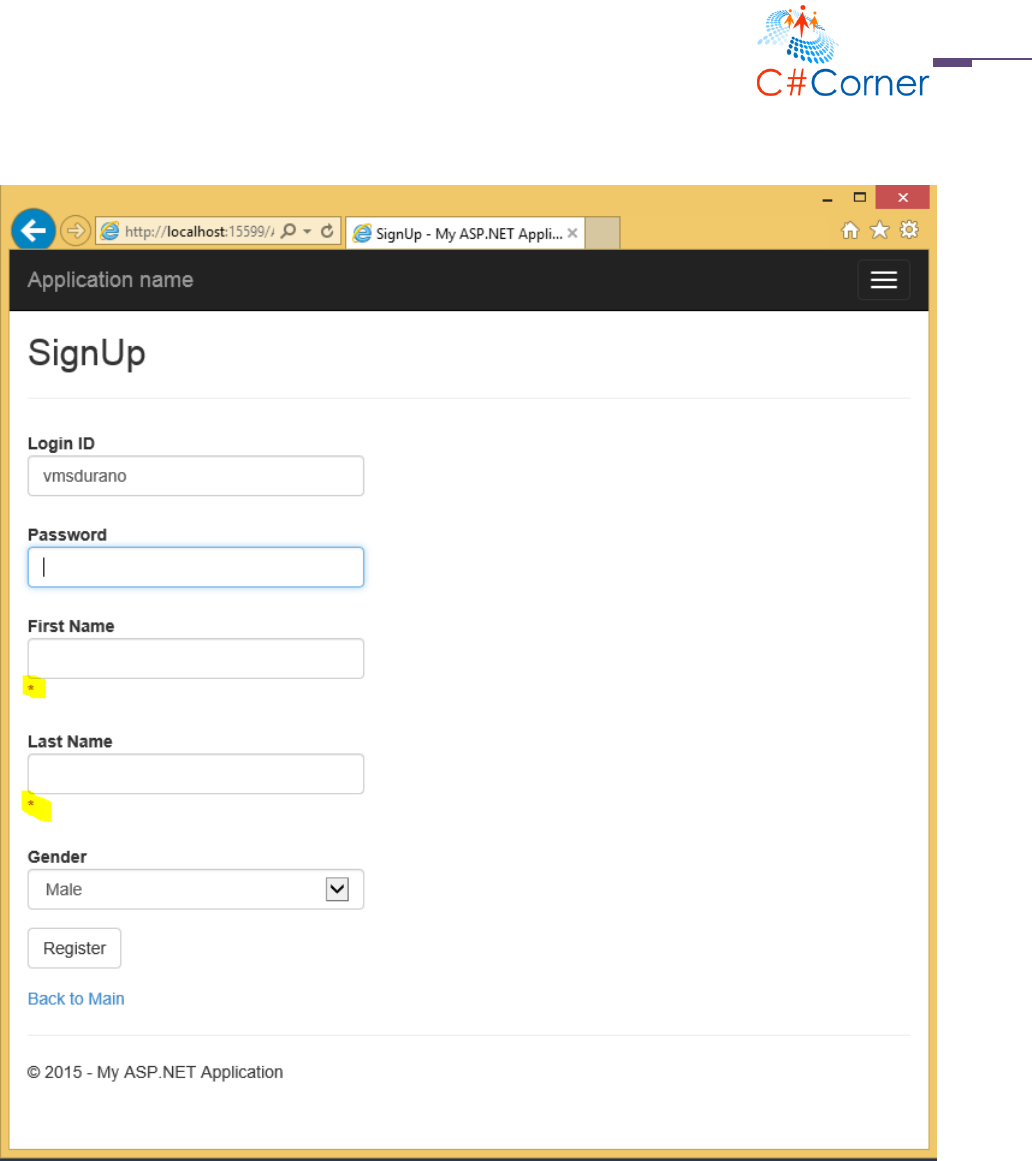Select the SignUp browser tab
This screenshot has width=1032, height=1161.
465,233
